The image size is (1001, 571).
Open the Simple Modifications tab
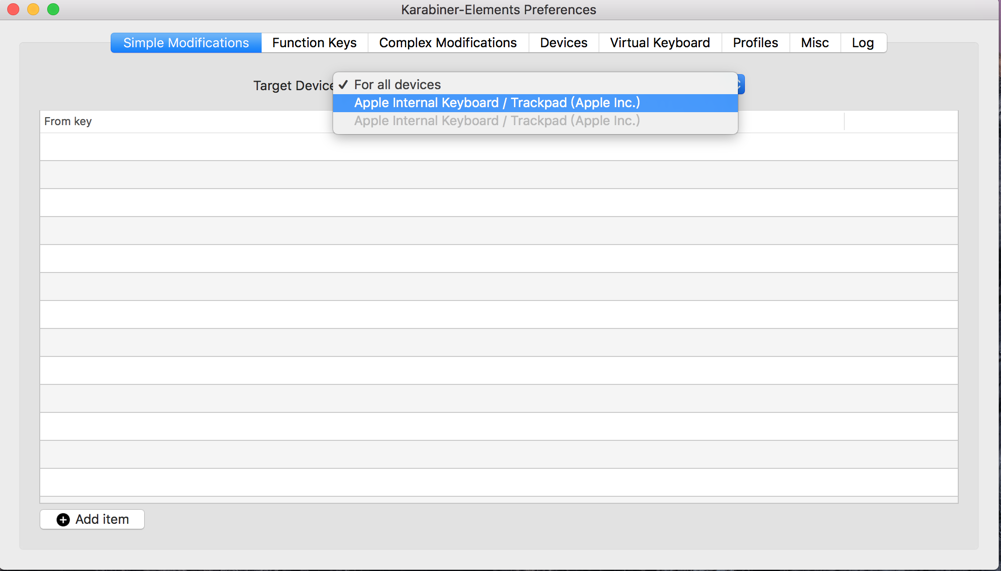[x=186, y=43]
